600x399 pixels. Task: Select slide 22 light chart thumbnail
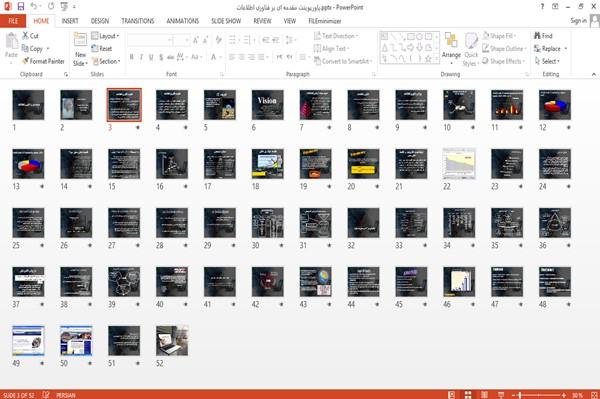coord(459,164)
